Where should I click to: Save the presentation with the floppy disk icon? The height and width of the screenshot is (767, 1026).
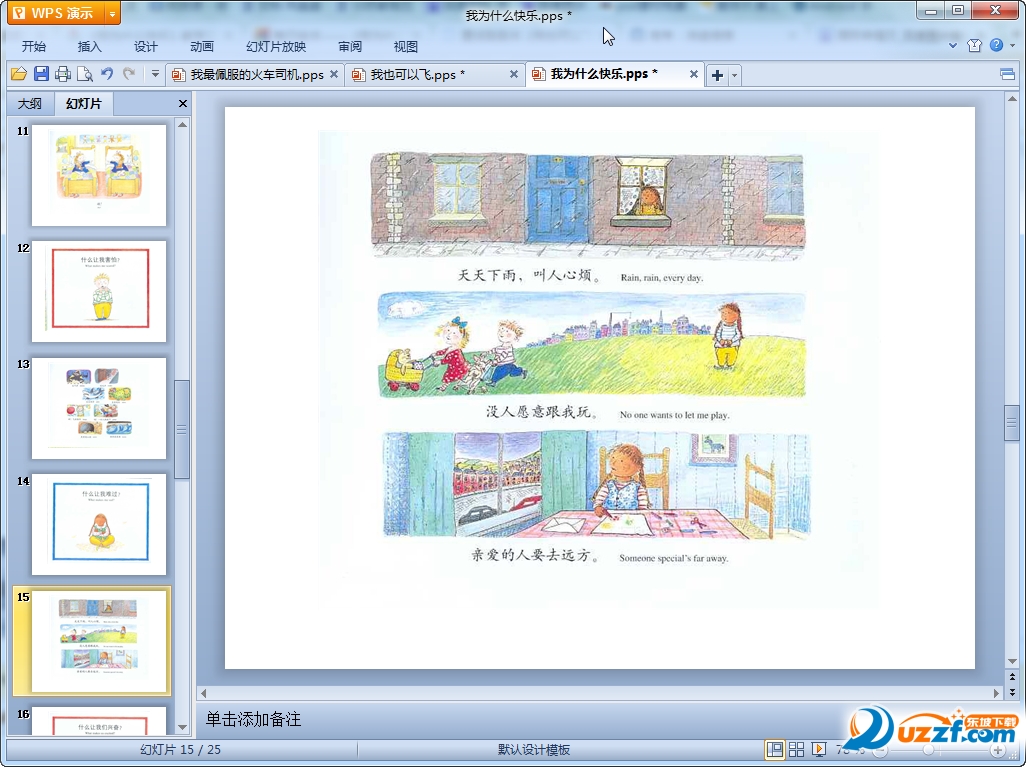point(41,74)
